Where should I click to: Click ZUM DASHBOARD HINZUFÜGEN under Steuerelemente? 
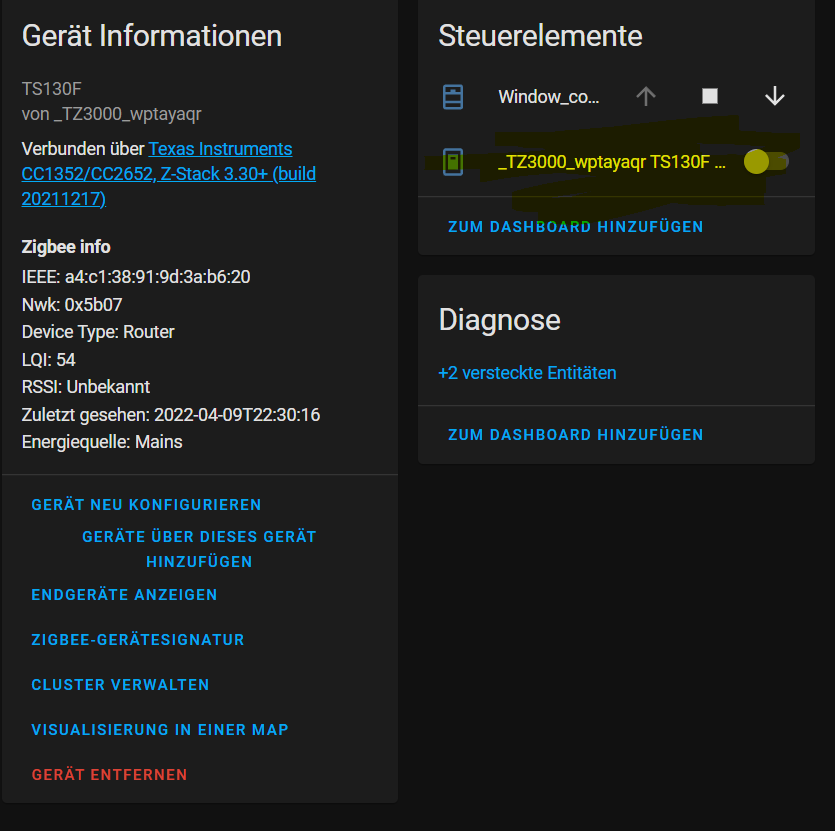coord(576,227)
